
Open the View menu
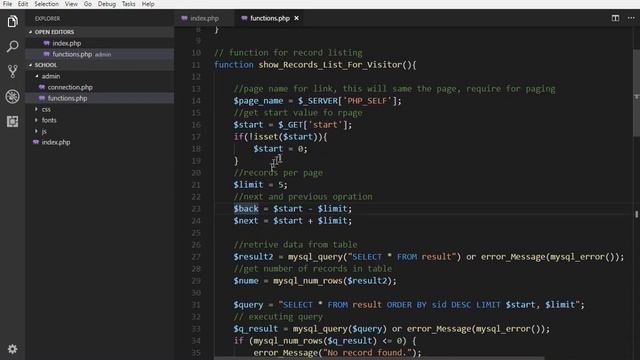tap(71, 4)
